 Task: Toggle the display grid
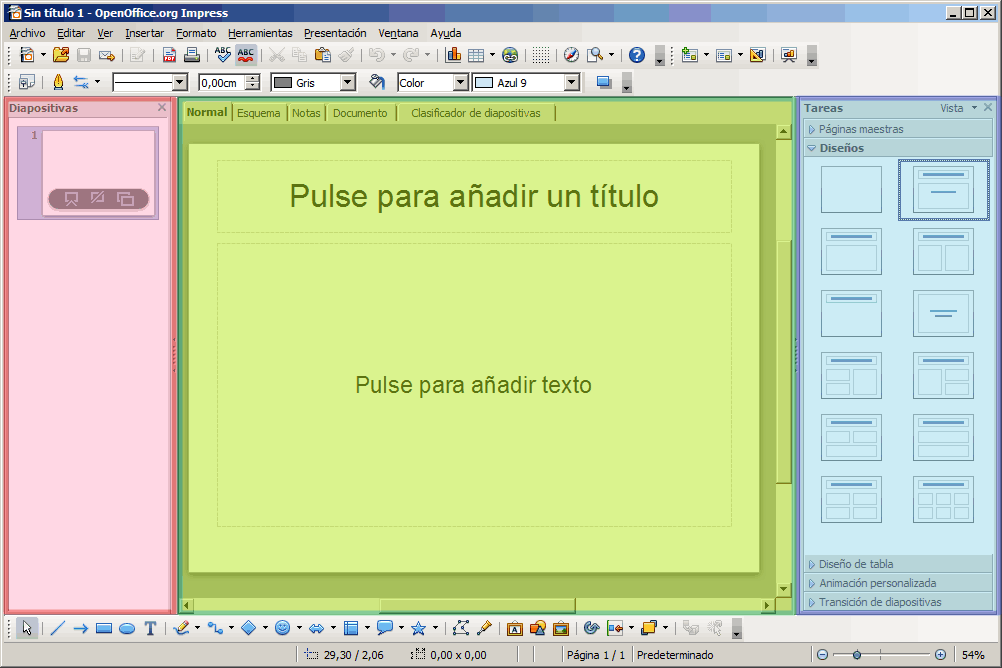(x=541, y=55)
